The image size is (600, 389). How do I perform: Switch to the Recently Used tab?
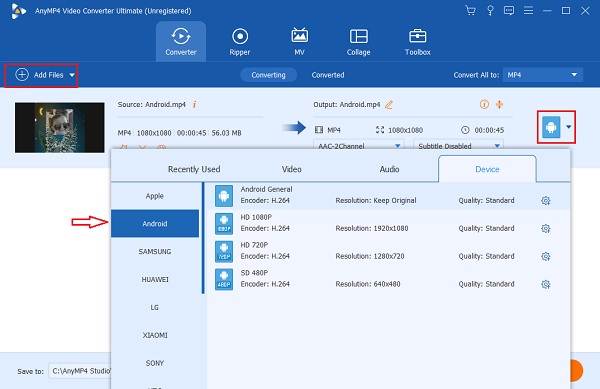coord(194,169)
